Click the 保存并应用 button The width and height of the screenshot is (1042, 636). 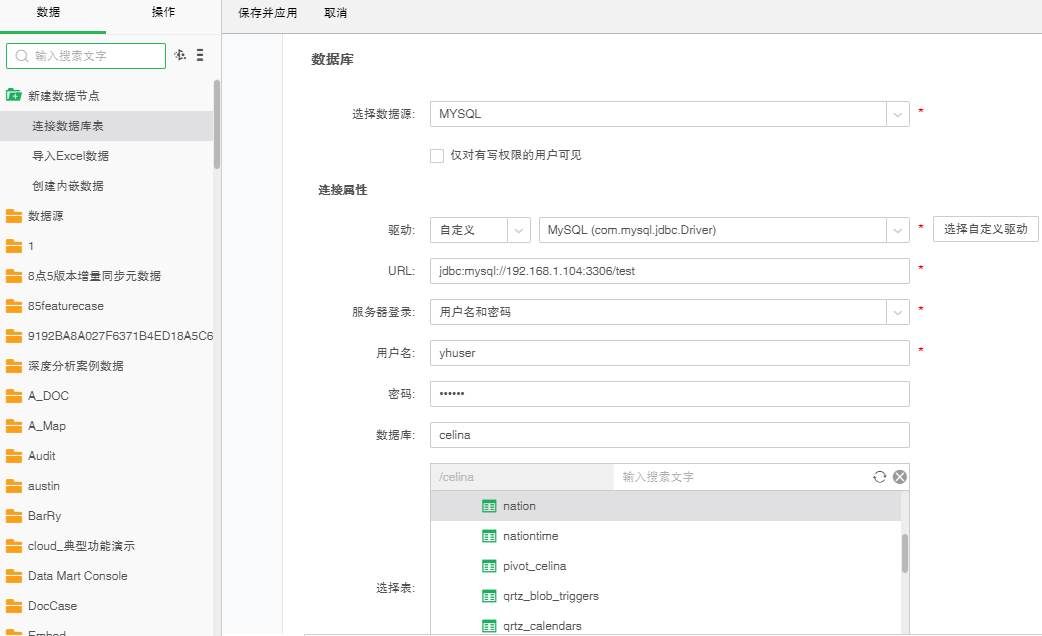267,14
